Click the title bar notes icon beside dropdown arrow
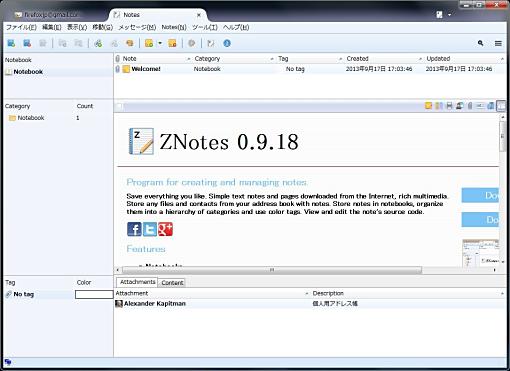Image resolution: width=510 pixels, height=371 pixels. point(439,15)
